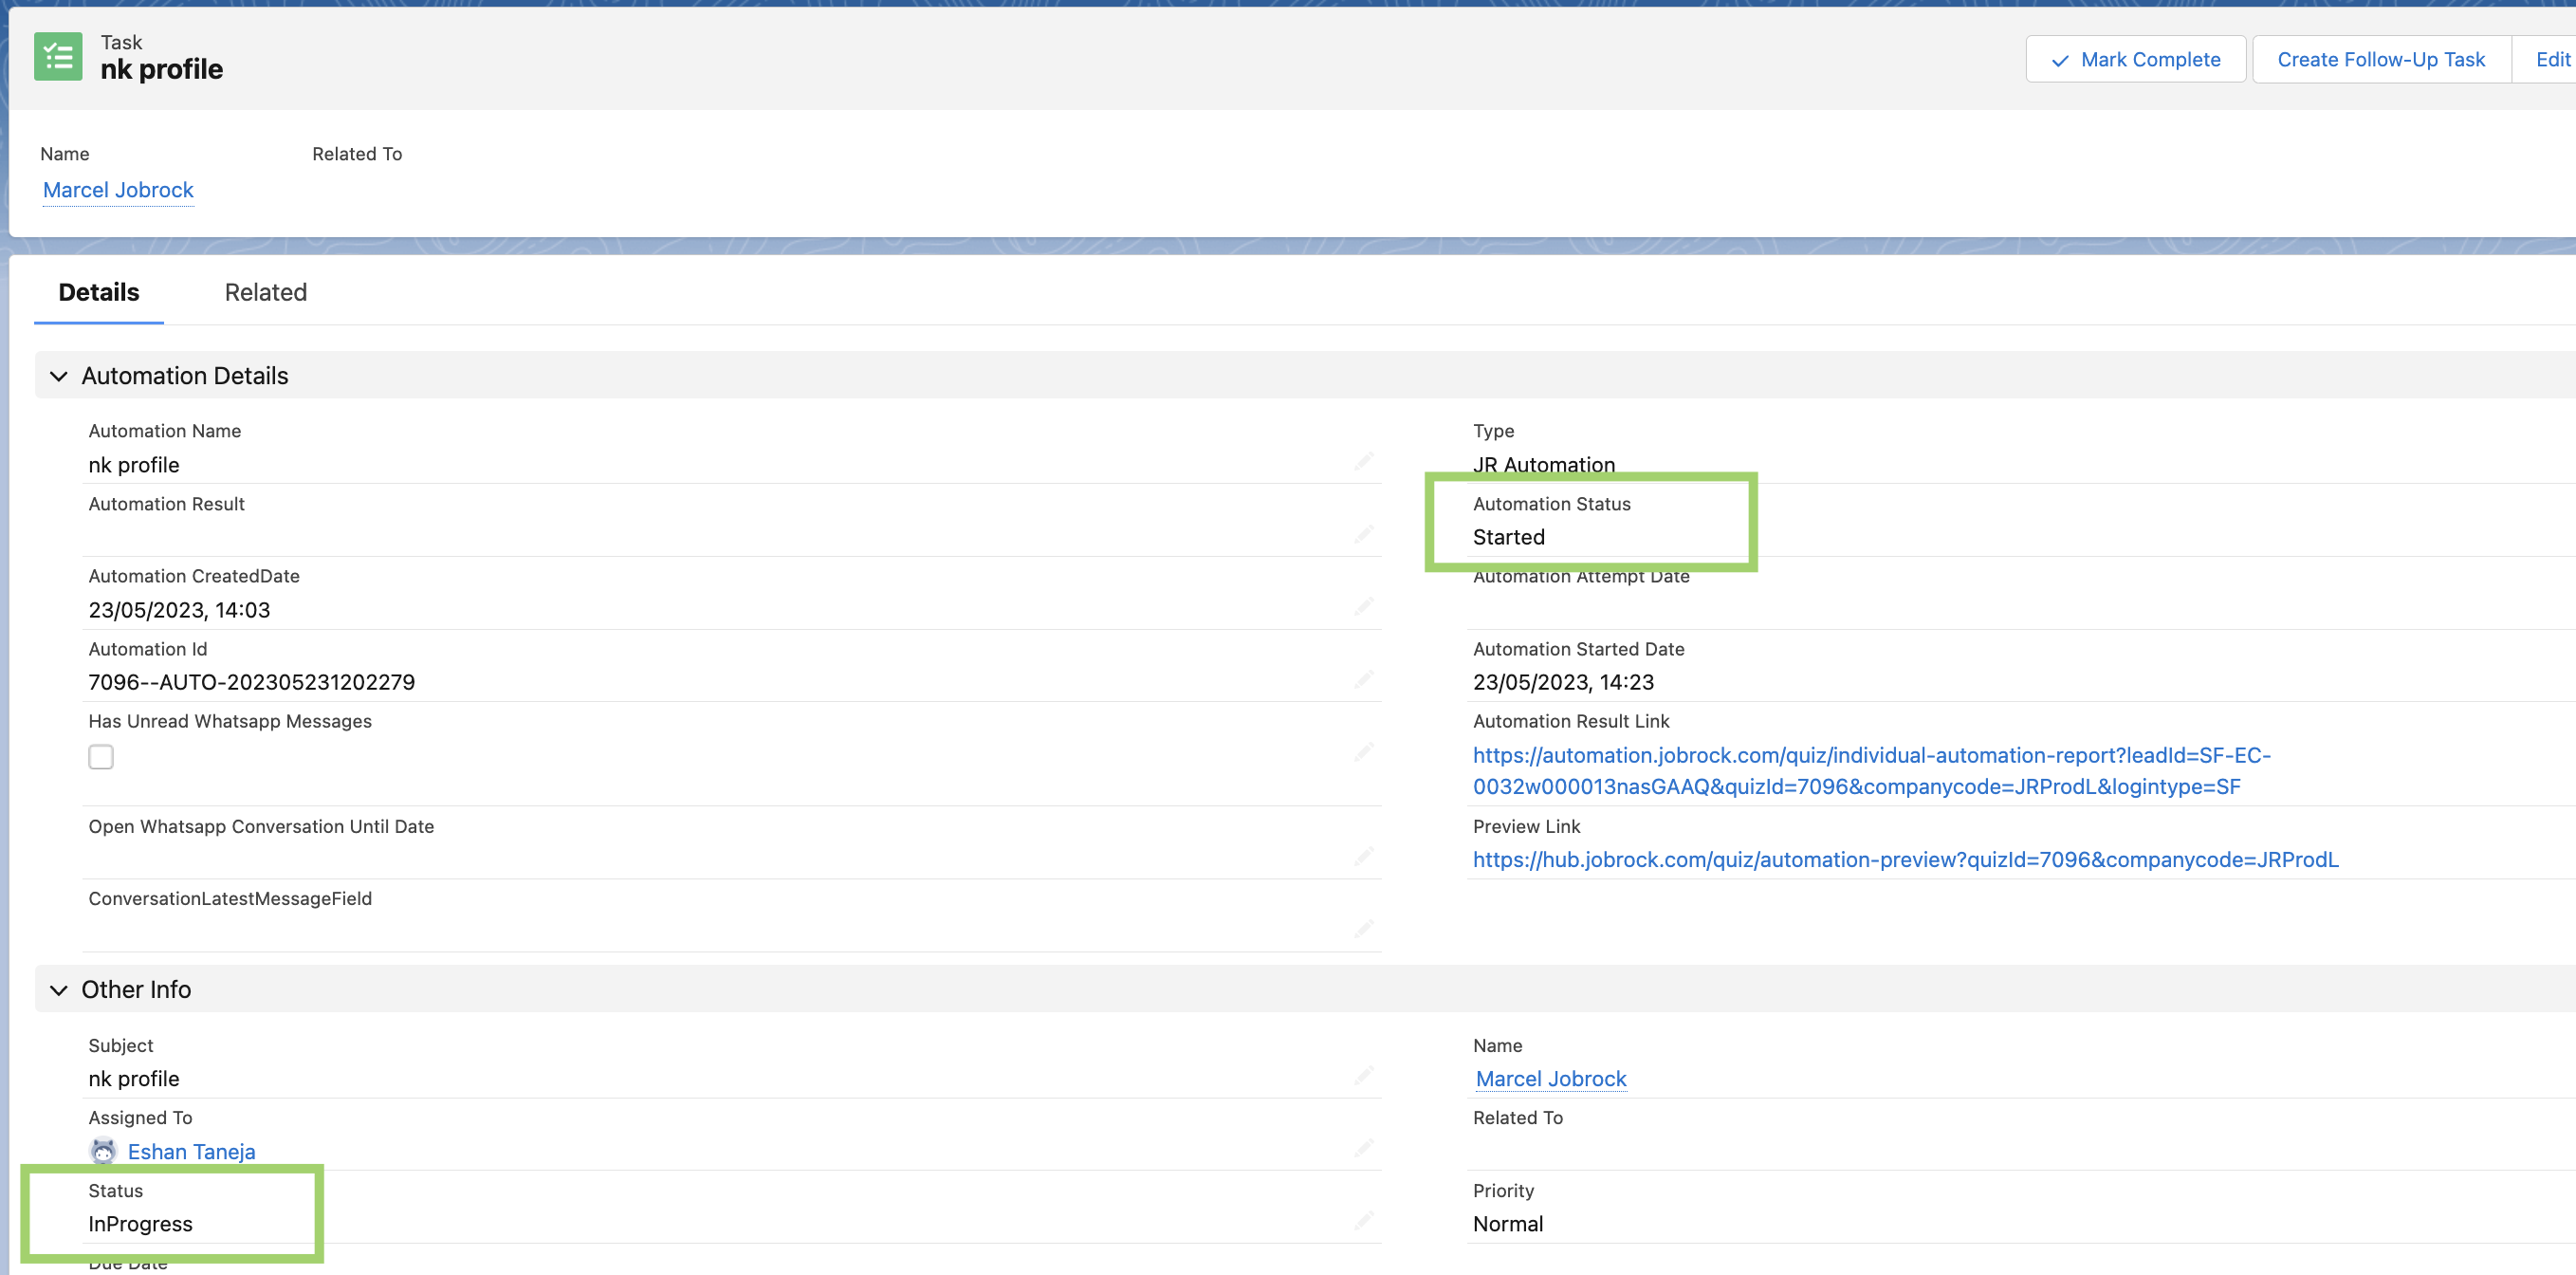Select the Details tab

tap(99, 292)
